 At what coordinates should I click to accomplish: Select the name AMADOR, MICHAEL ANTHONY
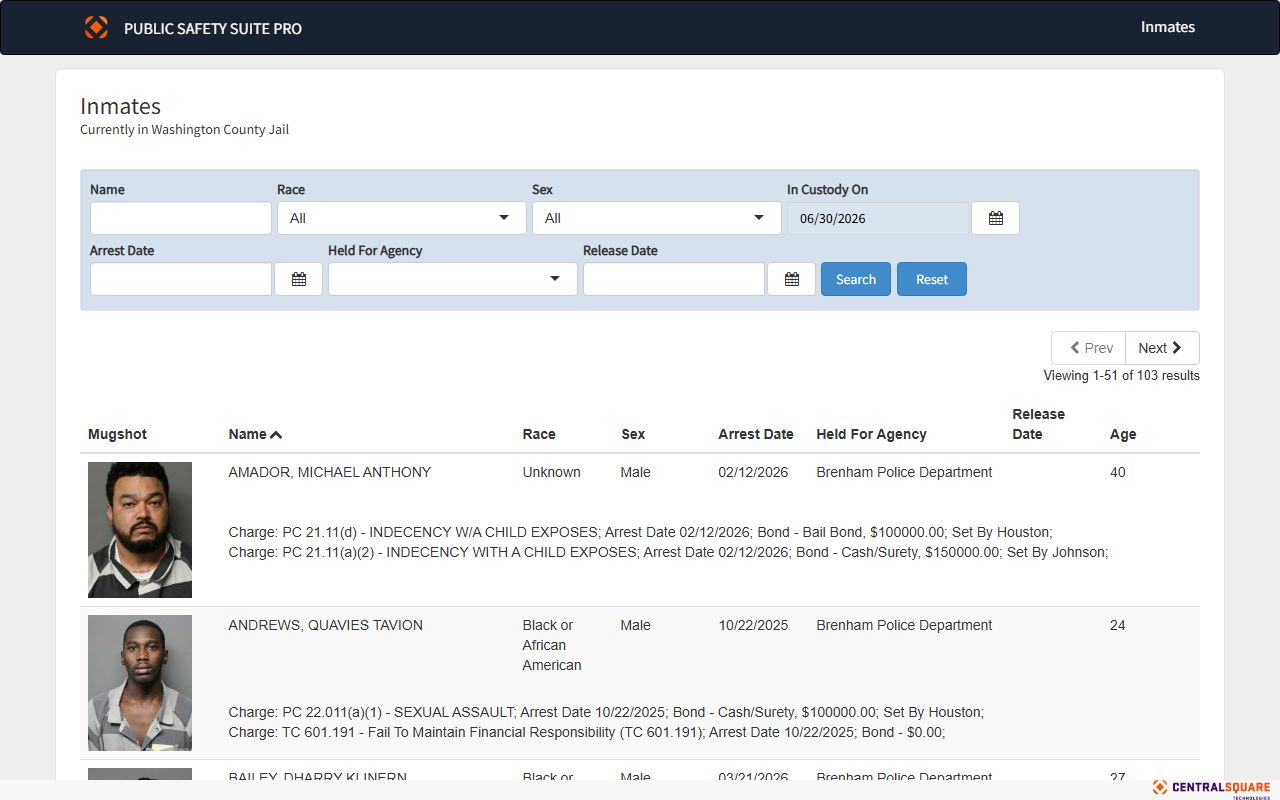329,472
